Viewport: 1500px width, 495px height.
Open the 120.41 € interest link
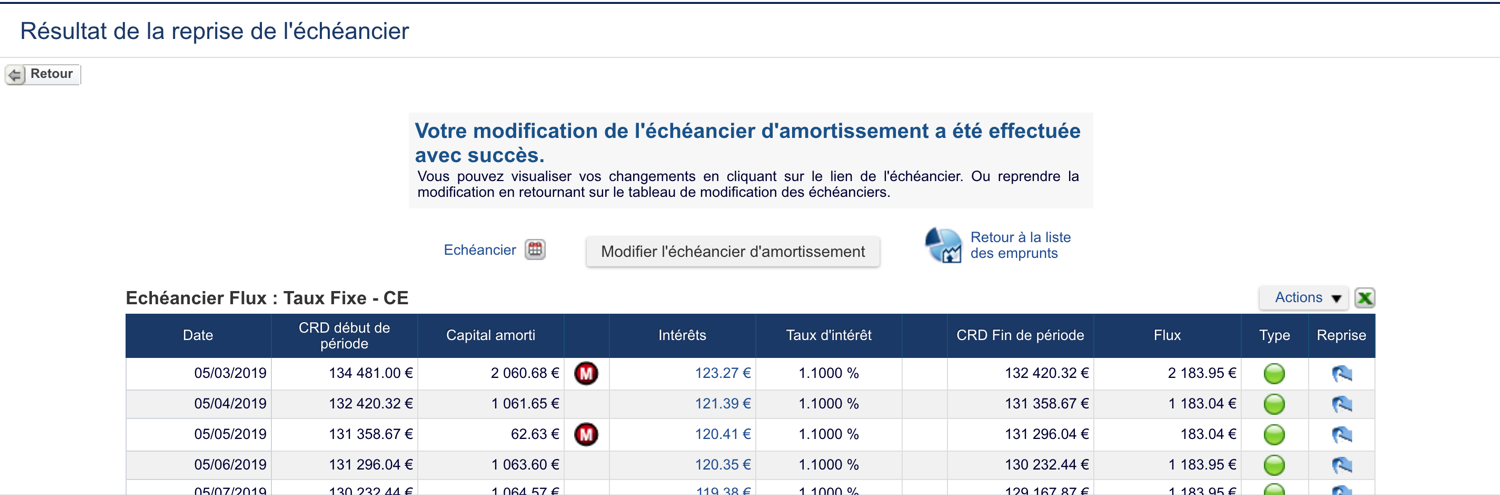click(x=723, y=434)
